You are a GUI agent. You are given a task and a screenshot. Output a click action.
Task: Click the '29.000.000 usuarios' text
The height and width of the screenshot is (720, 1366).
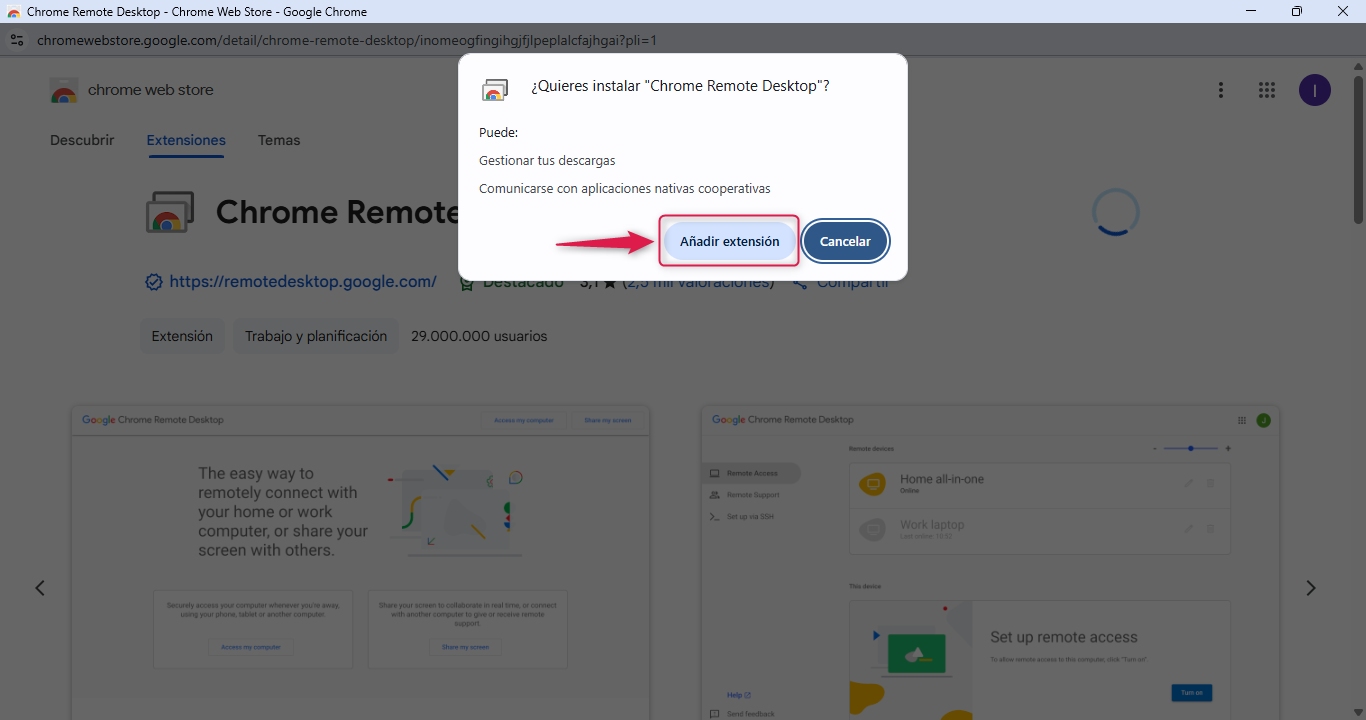(479, 336)
